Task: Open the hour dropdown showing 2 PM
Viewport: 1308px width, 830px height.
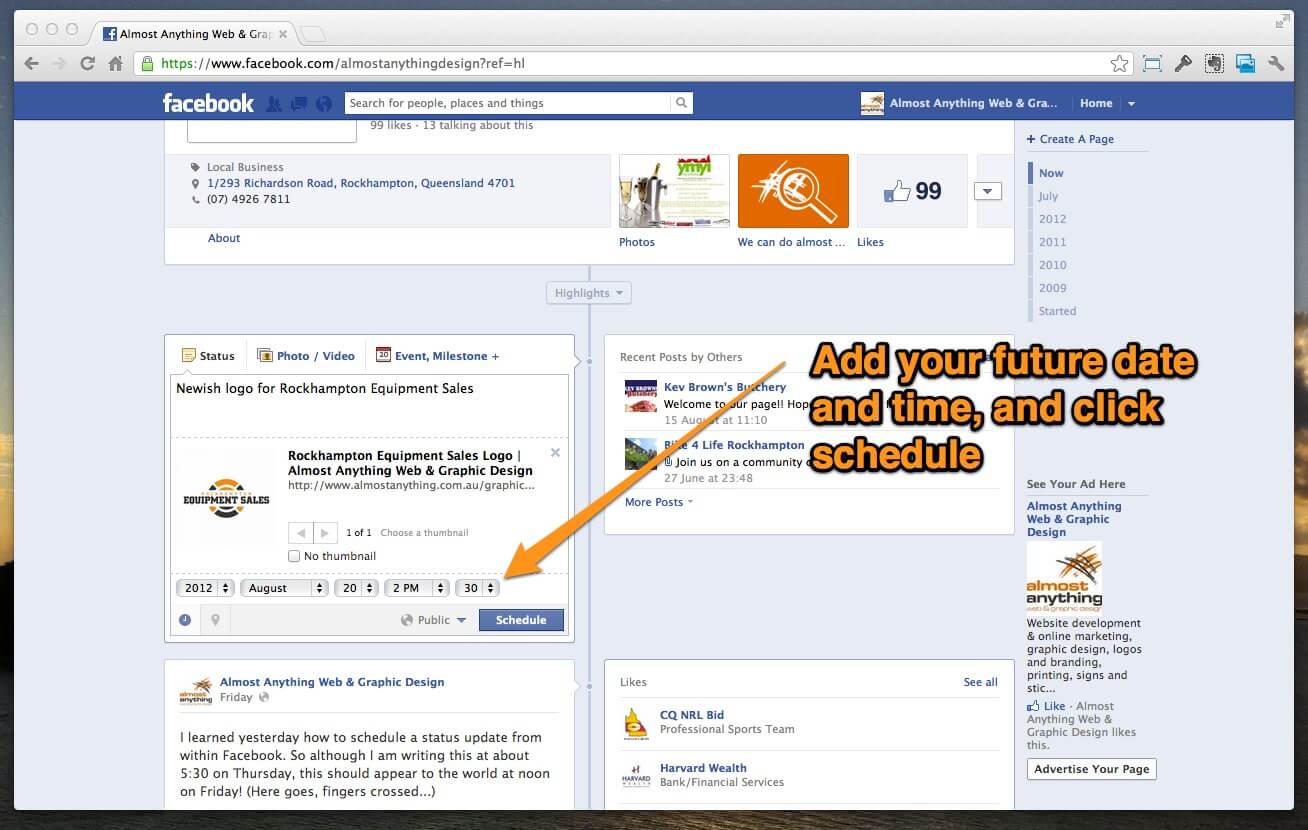Action: point(416,588)
